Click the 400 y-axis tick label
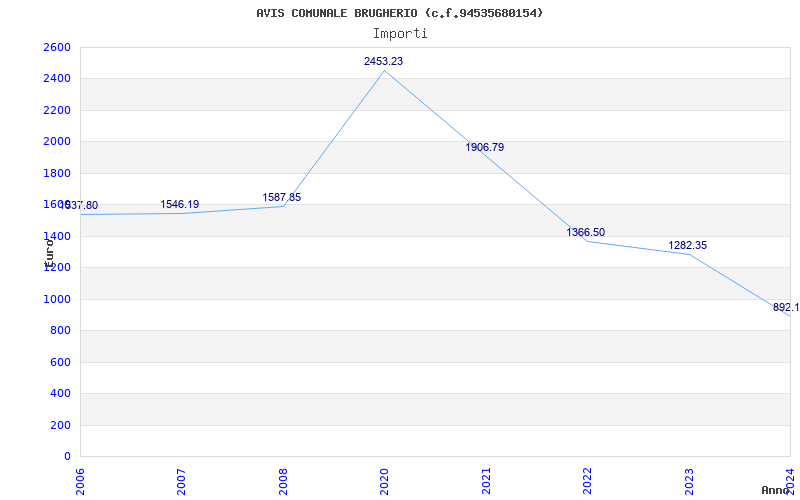 [x=61, y=393]
